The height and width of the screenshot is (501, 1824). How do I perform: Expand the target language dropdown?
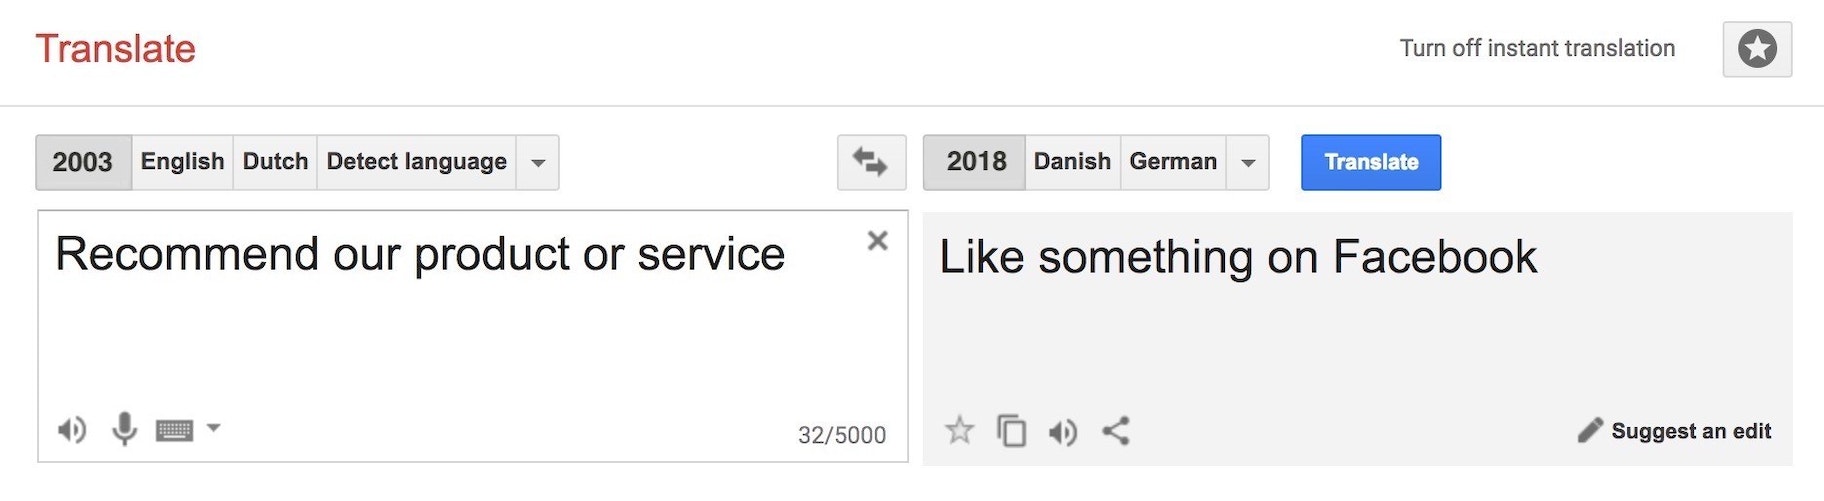click(x=1248, y=163)
